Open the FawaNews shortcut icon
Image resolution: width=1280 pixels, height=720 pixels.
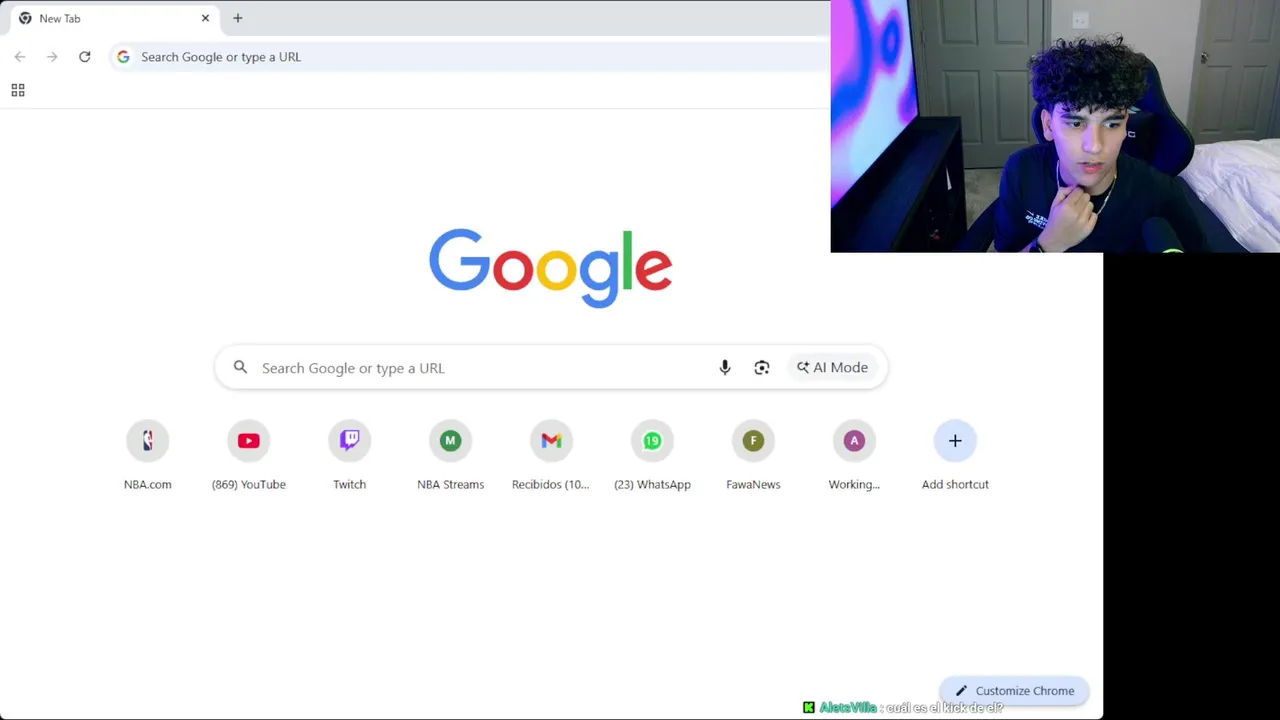click(x=753, y=441)
